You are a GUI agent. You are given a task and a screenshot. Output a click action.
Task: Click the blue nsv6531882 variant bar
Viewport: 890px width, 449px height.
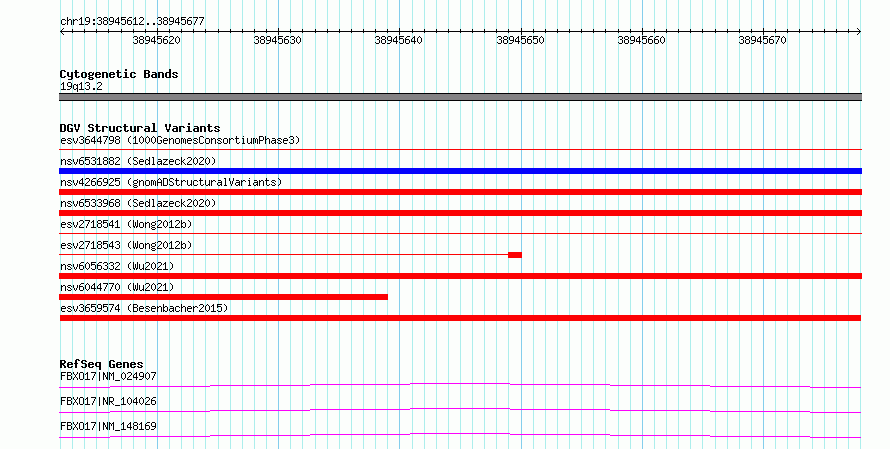(460, 171)
